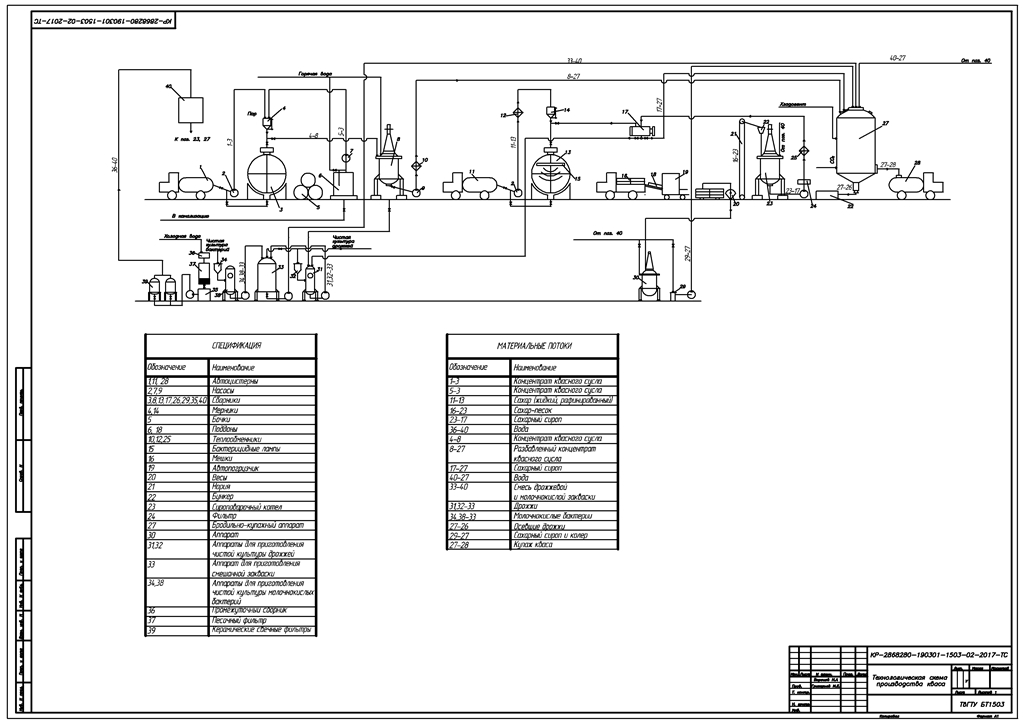
Task: Select the Сироповарочный котел row
Action: pyautogui.click(x=231, y=506)
